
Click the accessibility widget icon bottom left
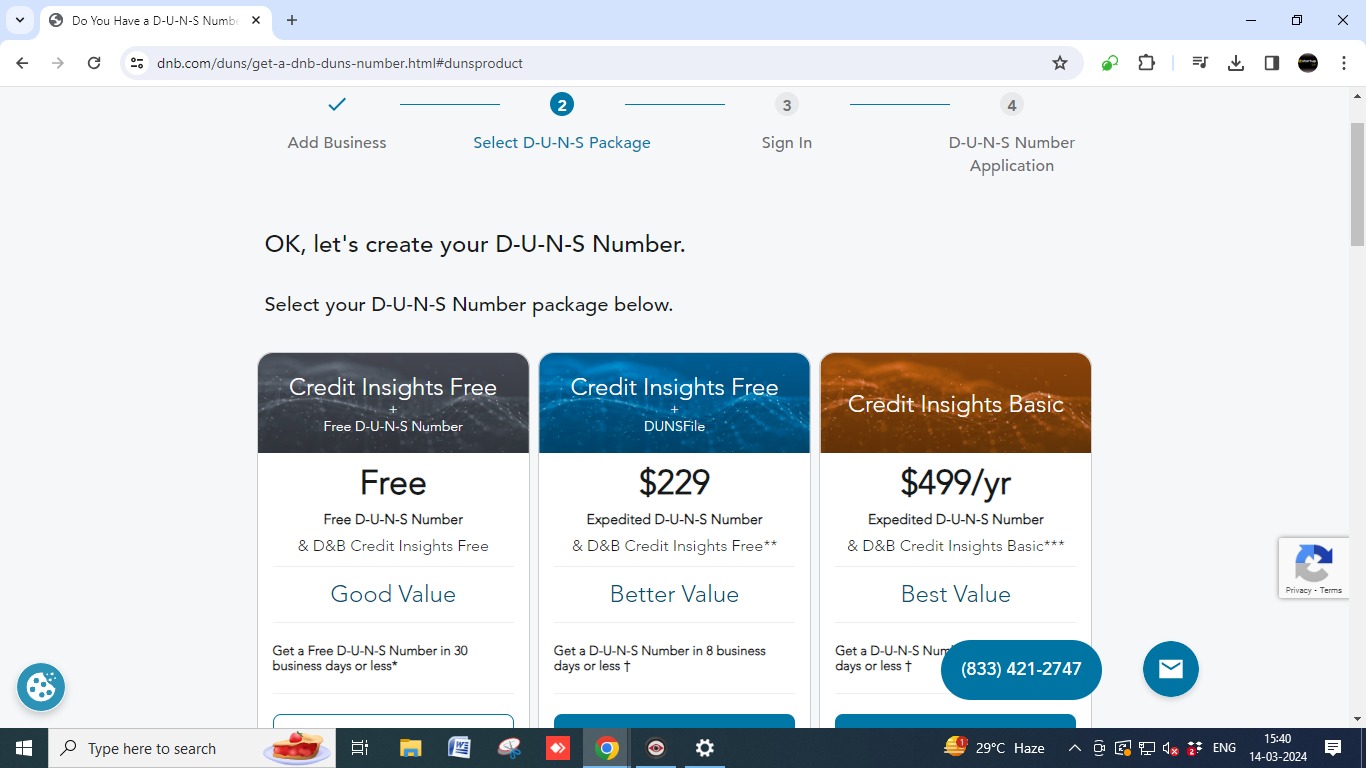point(40,687)
